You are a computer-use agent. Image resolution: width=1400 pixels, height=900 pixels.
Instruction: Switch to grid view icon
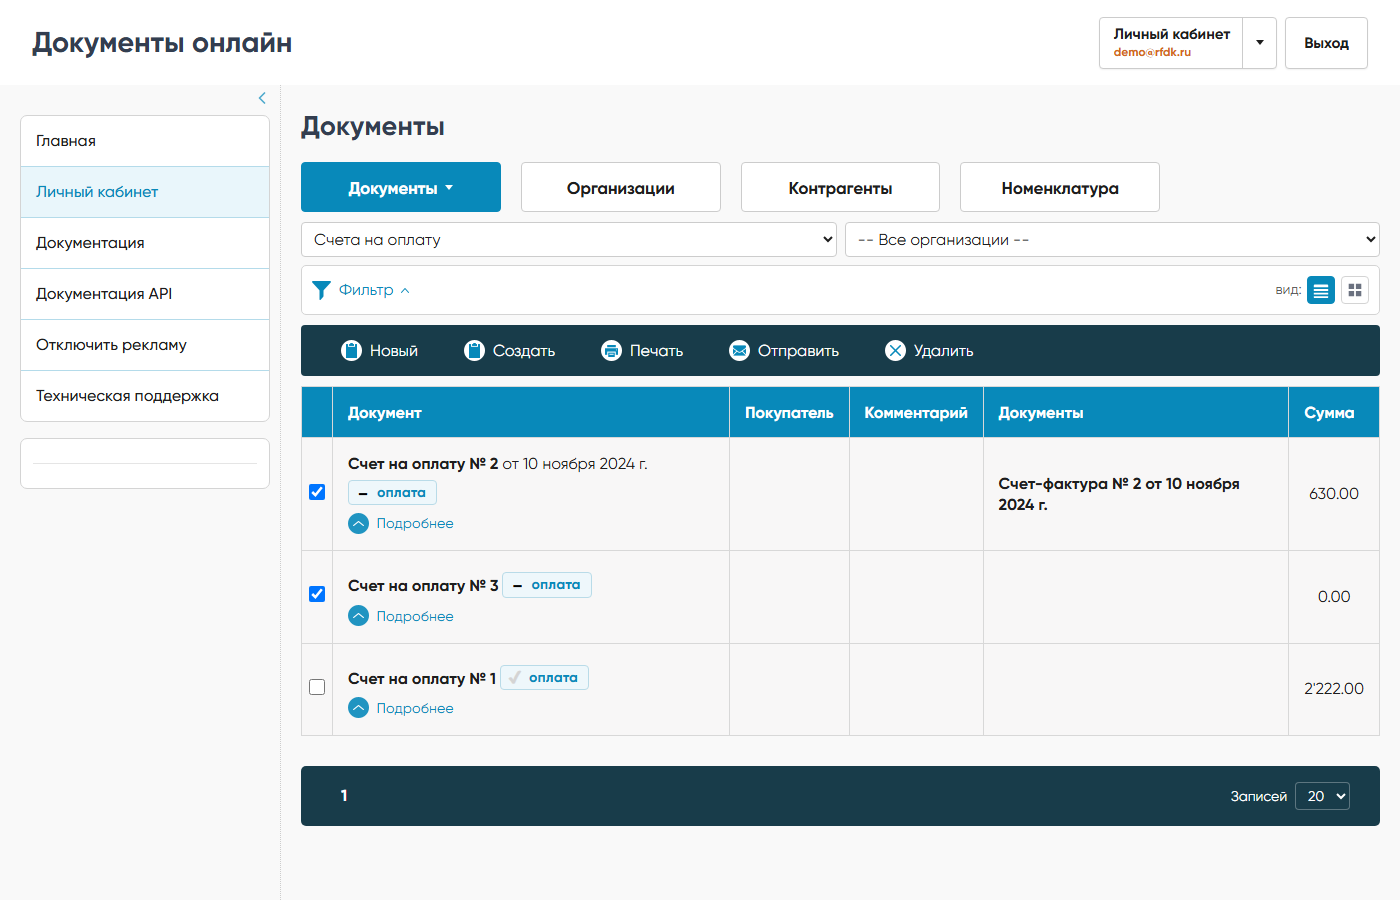(1355, 290)
